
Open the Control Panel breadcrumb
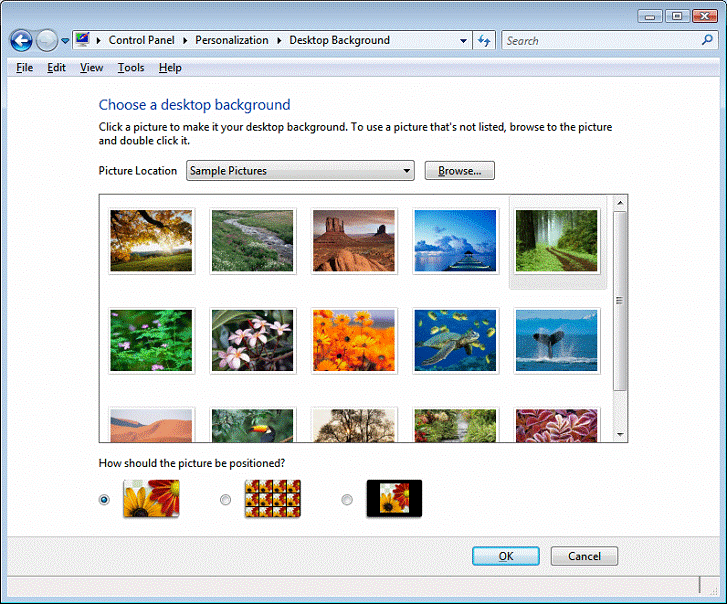pos(141,40)
